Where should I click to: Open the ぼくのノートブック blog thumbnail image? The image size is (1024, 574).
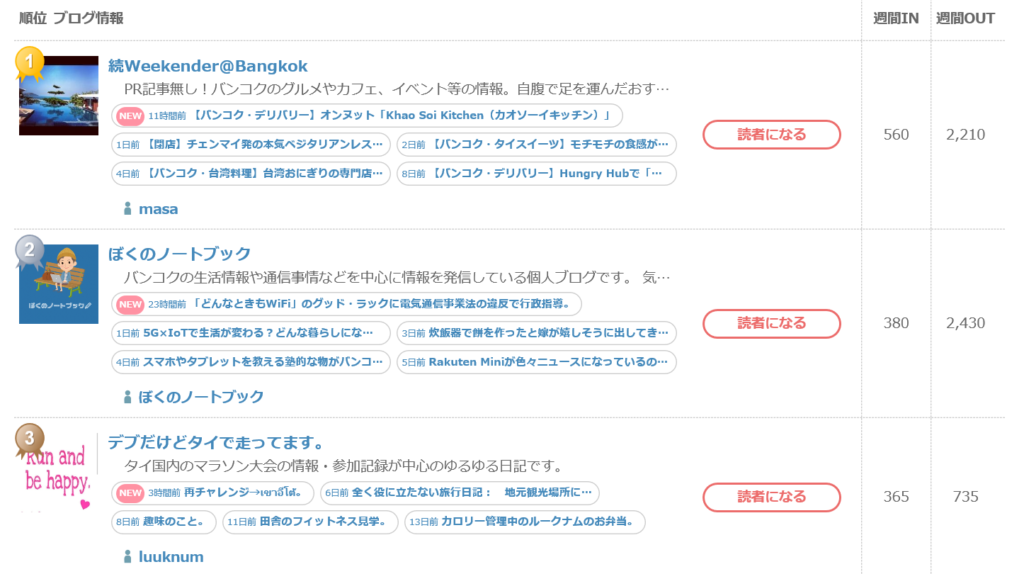click(59, 284)
